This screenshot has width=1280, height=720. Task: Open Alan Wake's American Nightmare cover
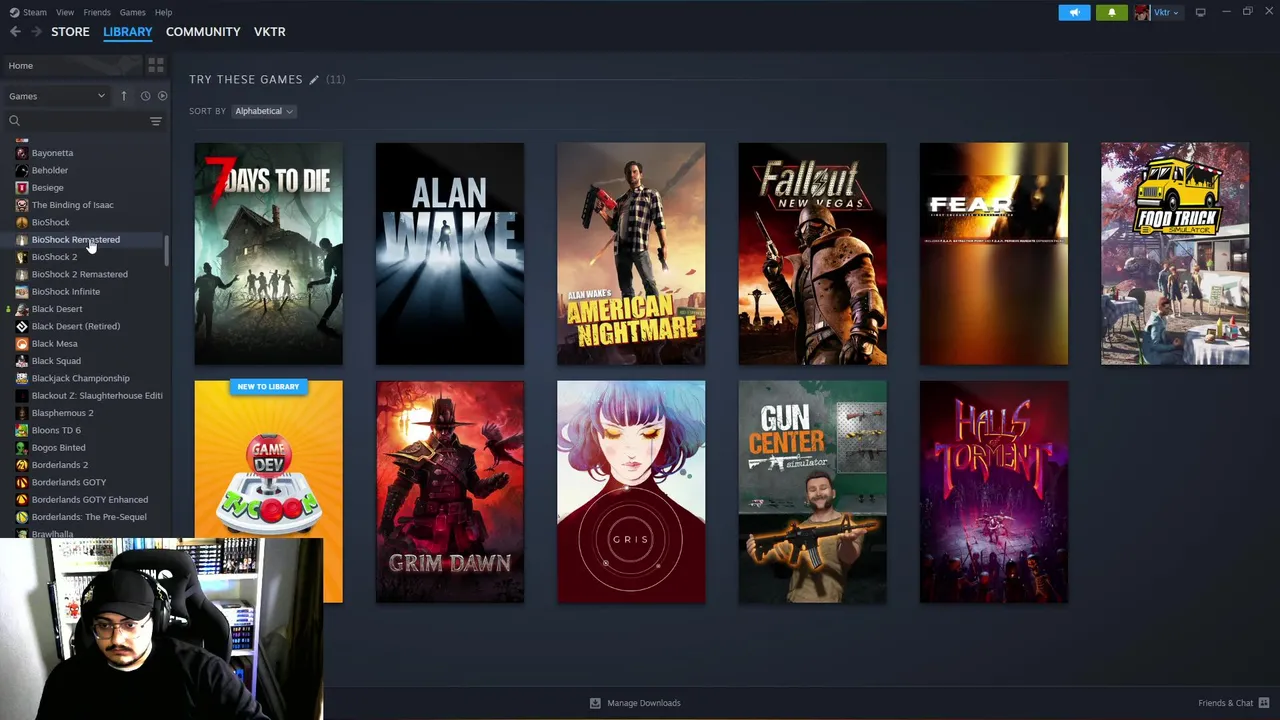point(631,254)
